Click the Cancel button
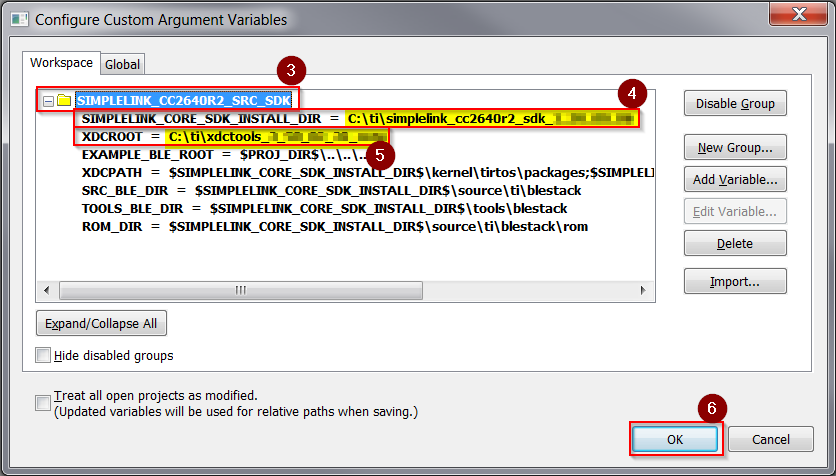Viewport: 836px width, 476px height. pos(771,439)
